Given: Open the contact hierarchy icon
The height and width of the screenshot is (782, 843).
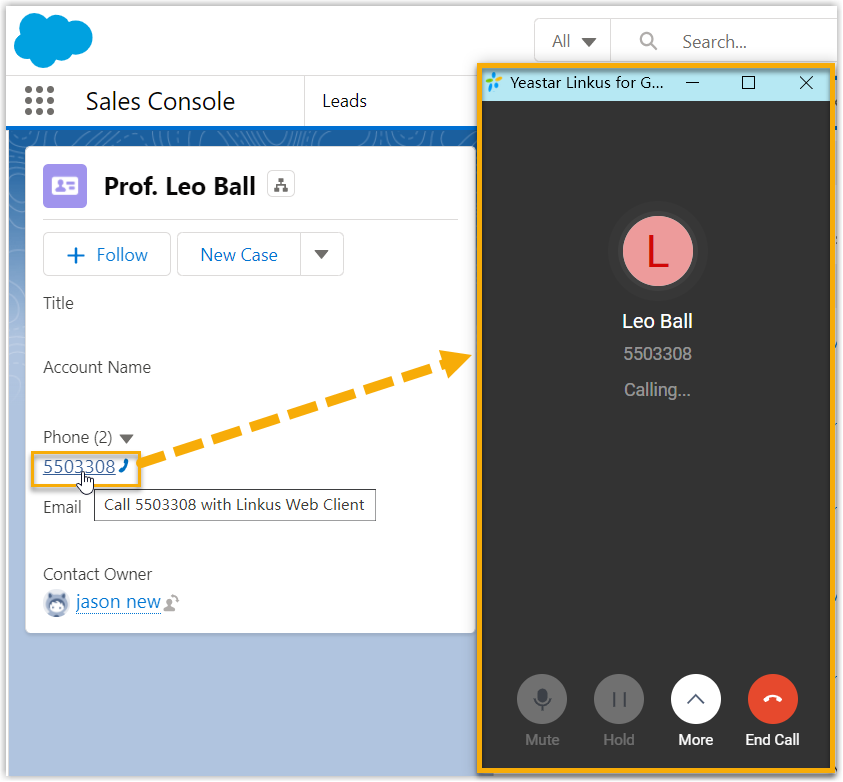Looking at the screenshot, I should click(x=281, y=185).
